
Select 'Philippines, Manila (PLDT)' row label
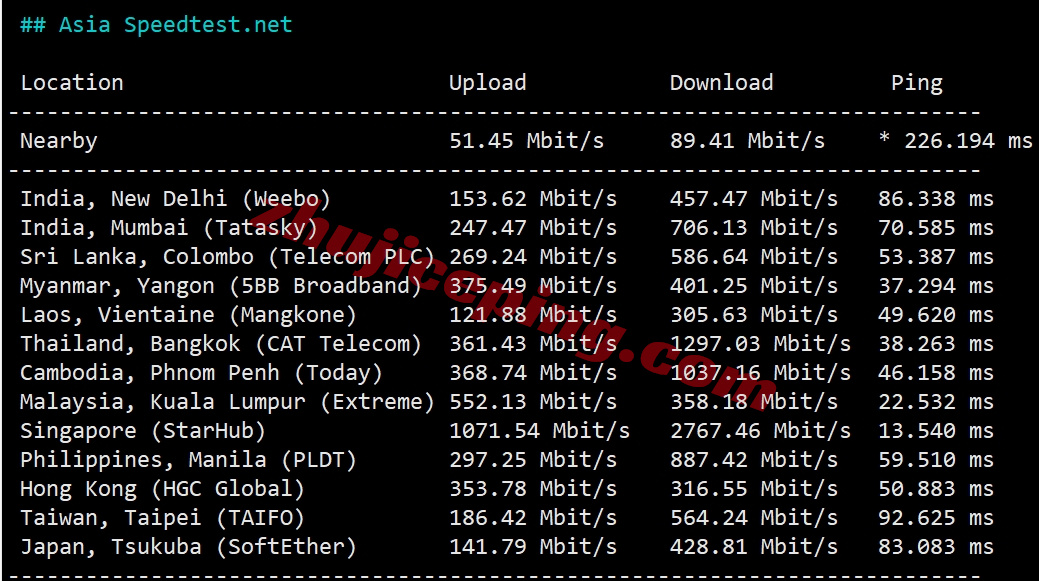coord(188,460)
